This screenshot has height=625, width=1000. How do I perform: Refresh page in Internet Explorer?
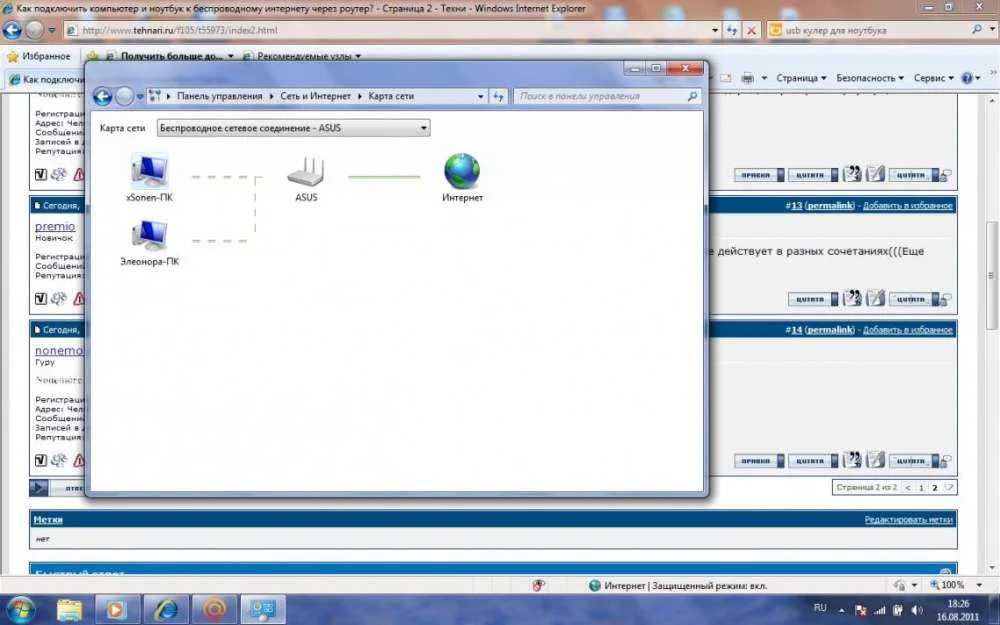732,30
